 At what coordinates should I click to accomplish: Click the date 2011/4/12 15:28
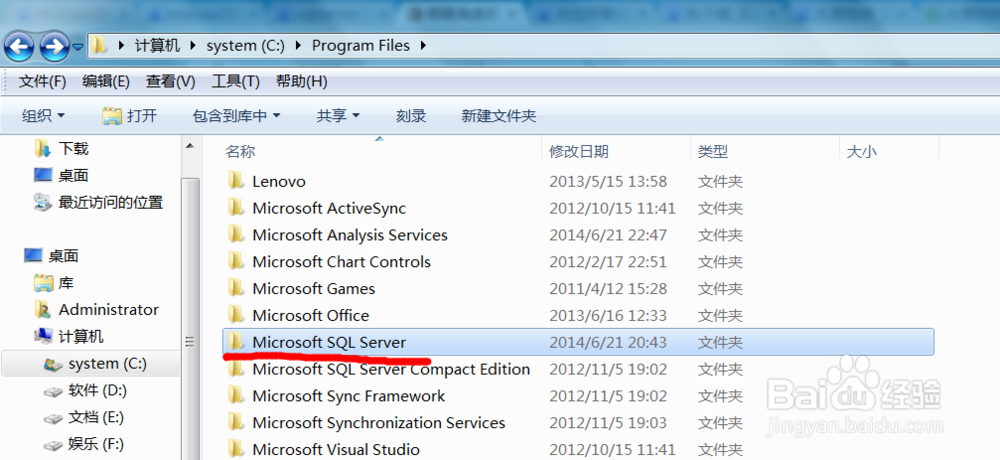pos(608,288)
